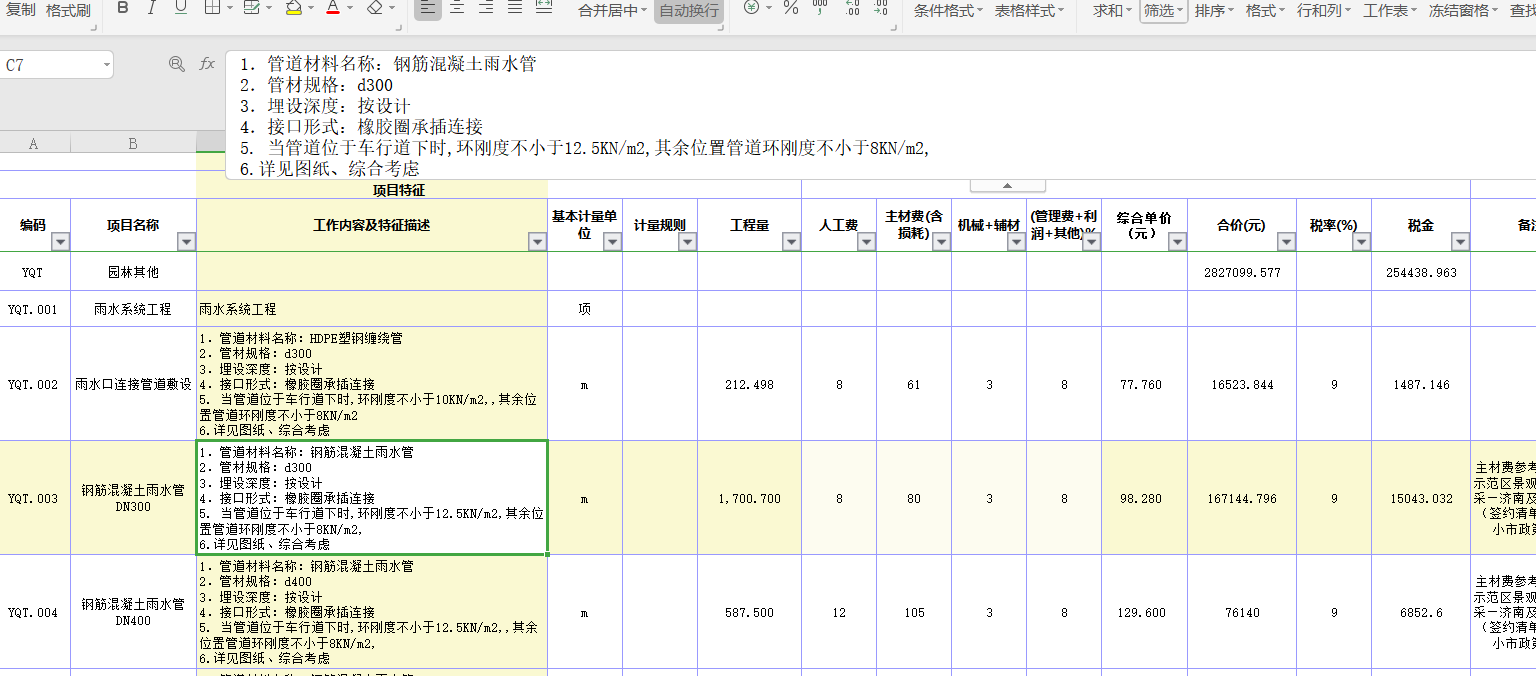Toggle underline formatting
The width and height of the screenshot is (1536, 676).
pyautogui.click(x=181, y=8)
